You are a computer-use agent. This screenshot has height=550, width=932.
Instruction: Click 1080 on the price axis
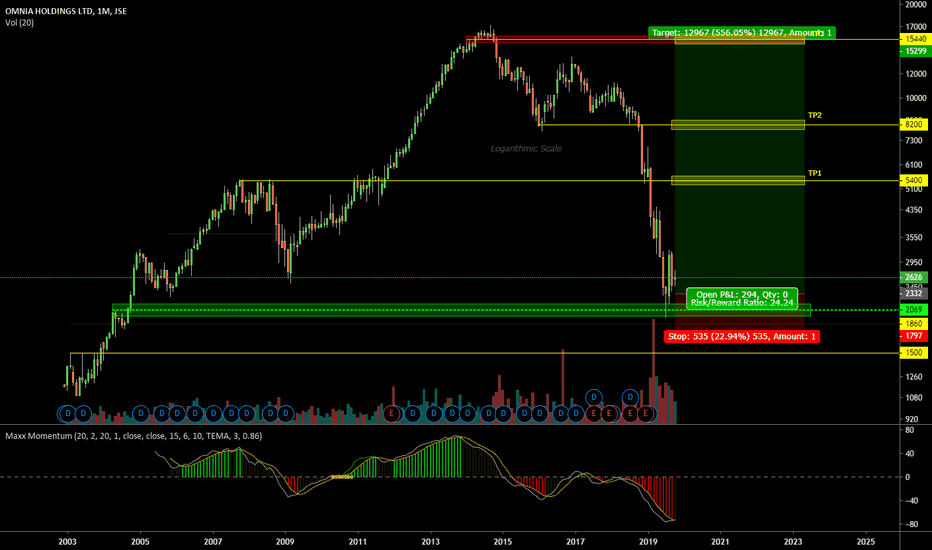(914, 397)
